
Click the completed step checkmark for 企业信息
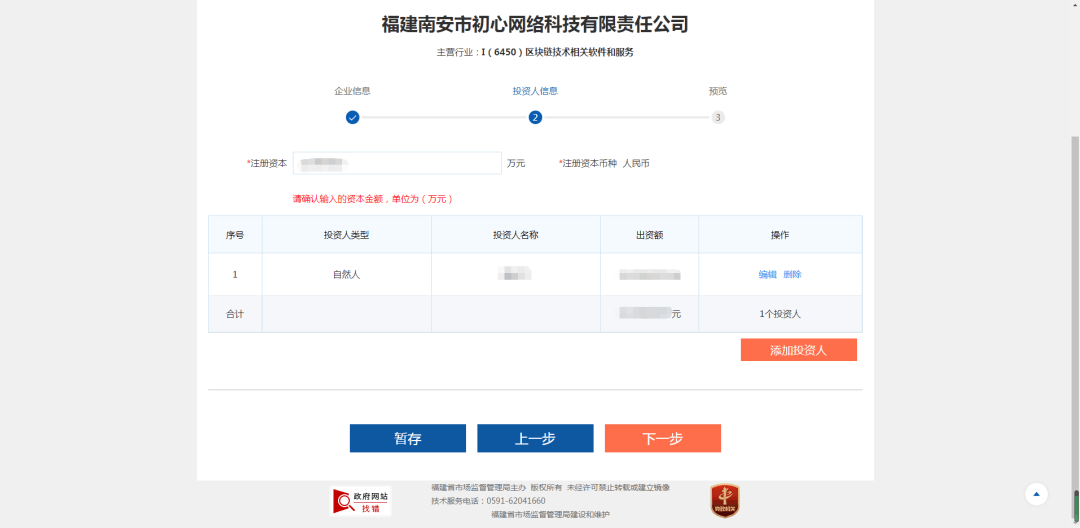pos(353,117)
